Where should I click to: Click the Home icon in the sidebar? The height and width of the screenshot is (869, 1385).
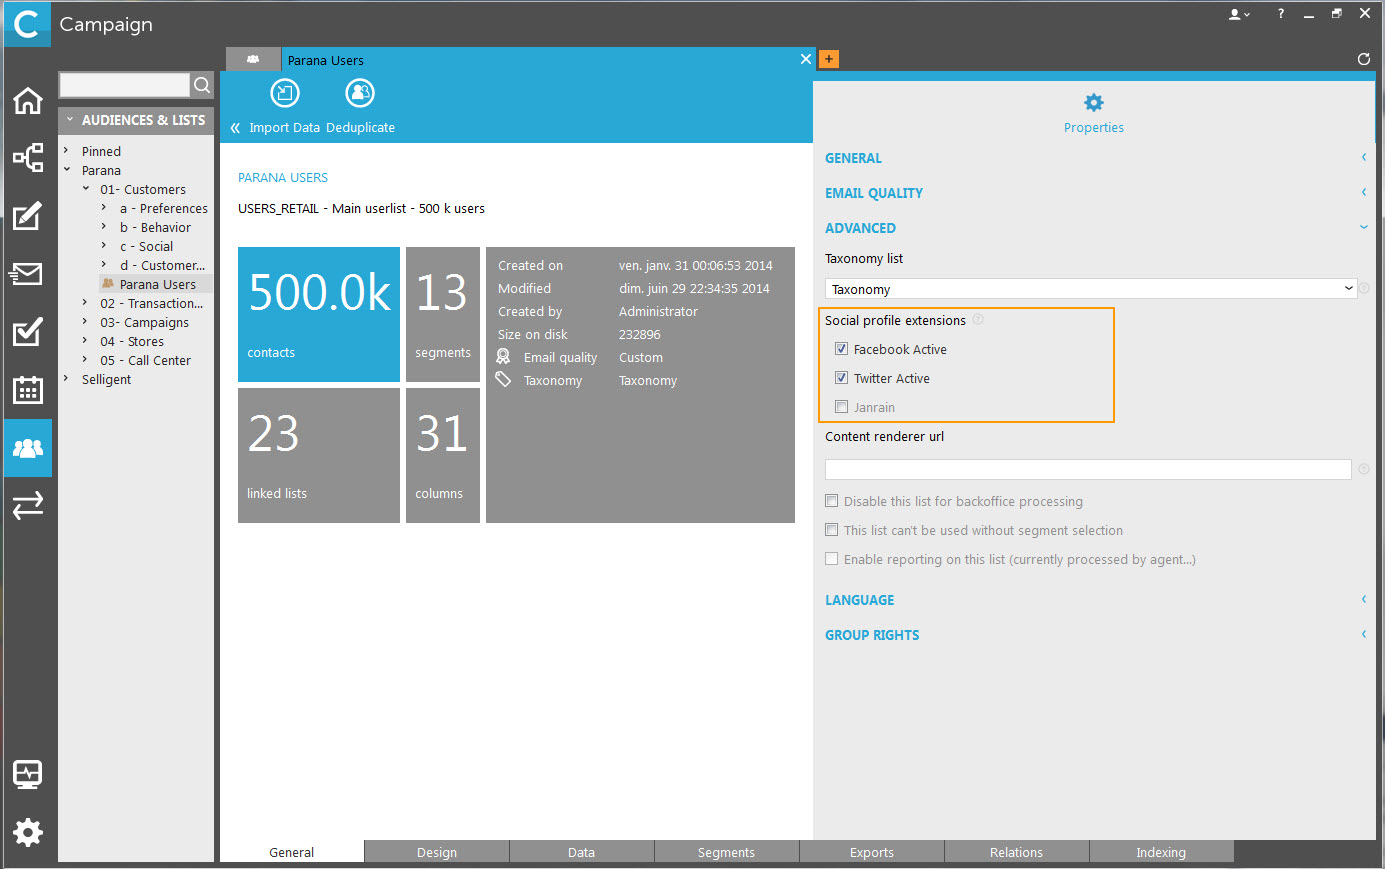pyautogui.click(x=28, y=101)
